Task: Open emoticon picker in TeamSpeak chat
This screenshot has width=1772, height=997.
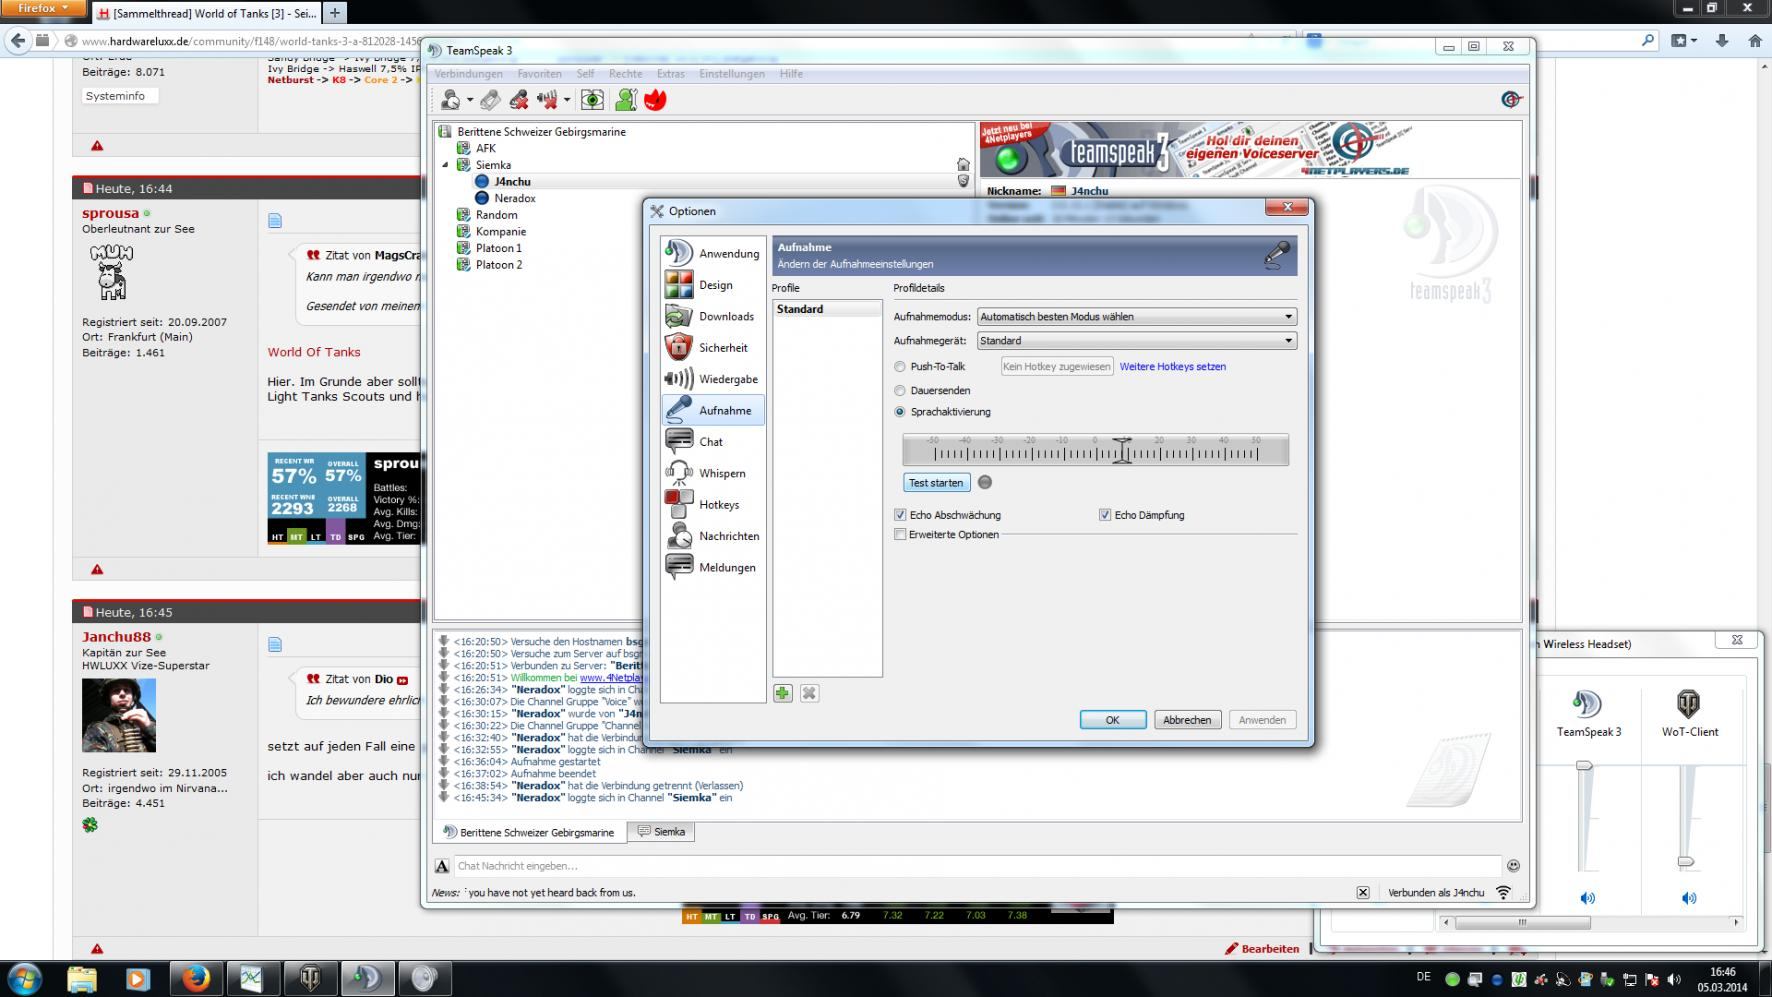Action: [x=1513, y=866]
